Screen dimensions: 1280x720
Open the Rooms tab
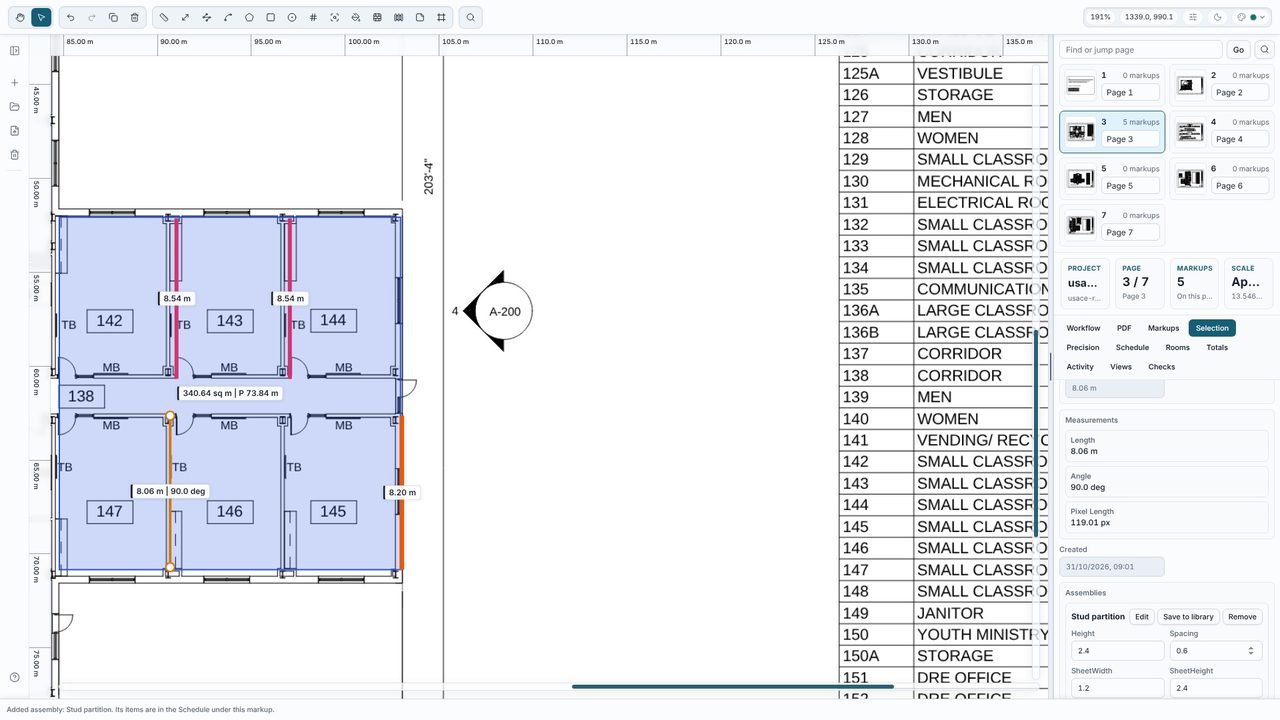pyautogui.click(x=1177, y=347)
